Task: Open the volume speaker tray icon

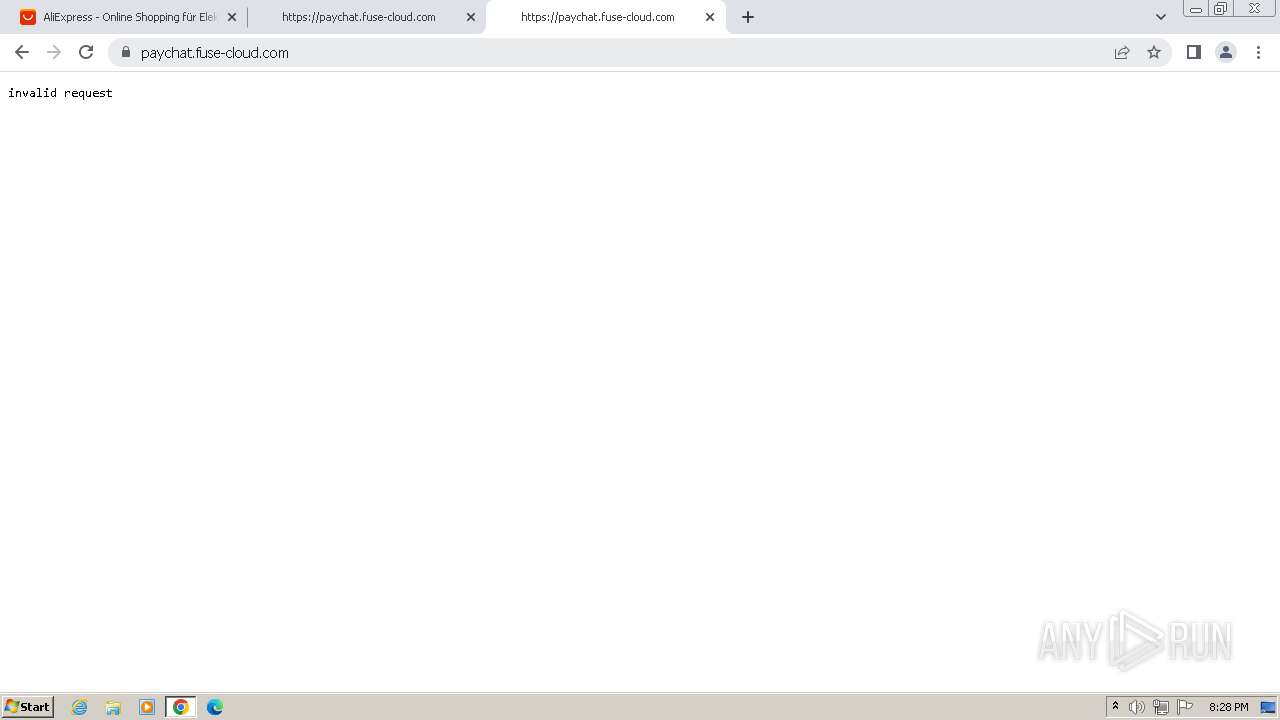Action: pyautogui.click(x=1137, y=707)
